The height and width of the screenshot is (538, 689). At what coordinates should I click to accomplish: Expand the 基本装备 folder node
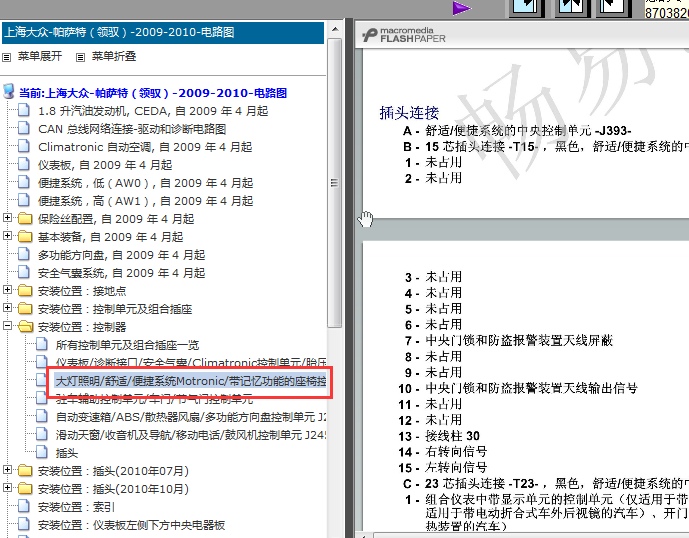(7, 235)
